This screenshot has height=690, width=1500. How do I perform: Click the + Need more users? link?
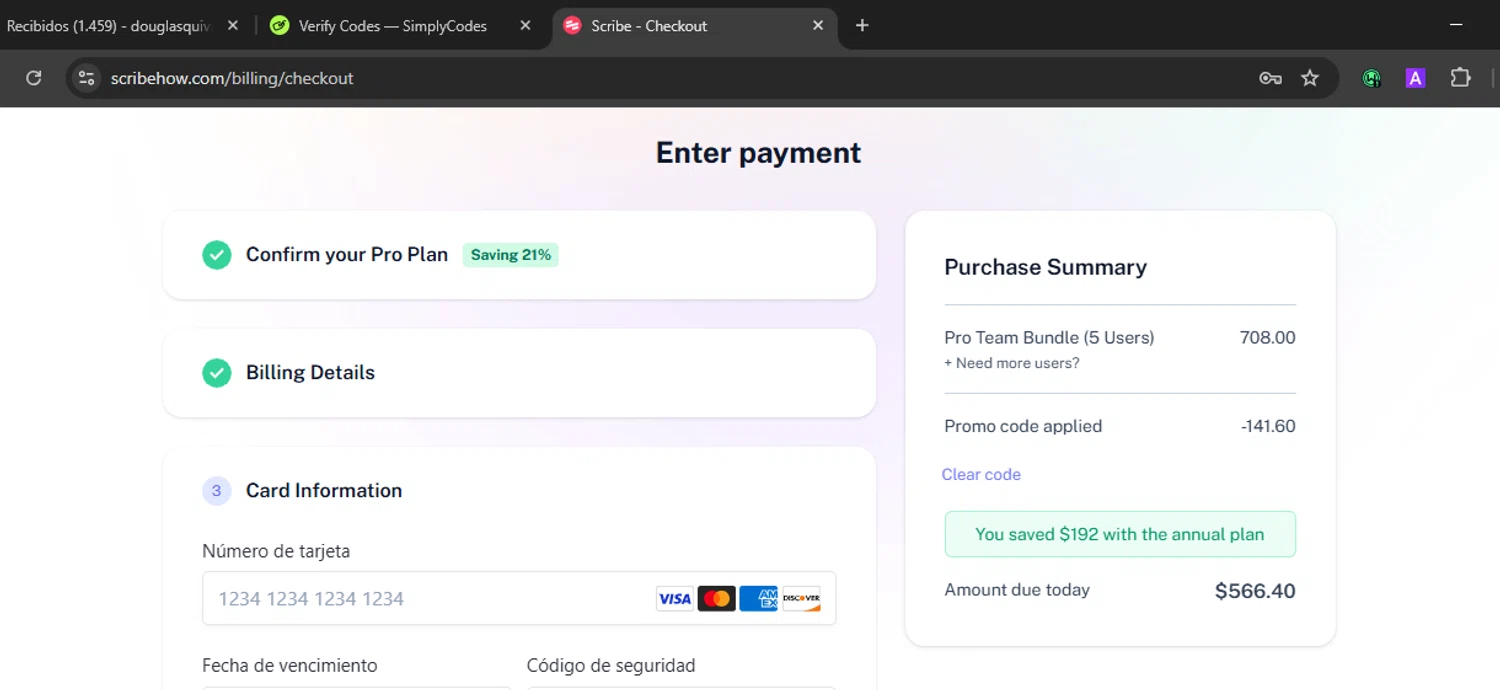pyautogui.click(x=1012, y=364)
